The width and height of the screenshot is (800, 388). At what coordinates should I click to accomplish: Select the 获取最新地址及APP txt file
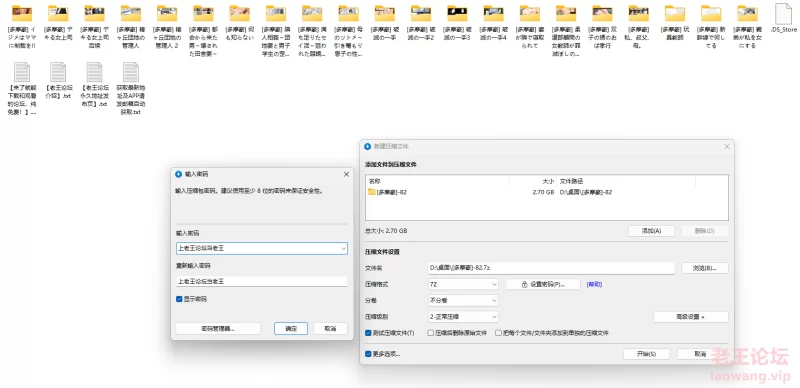pos(131,88)
